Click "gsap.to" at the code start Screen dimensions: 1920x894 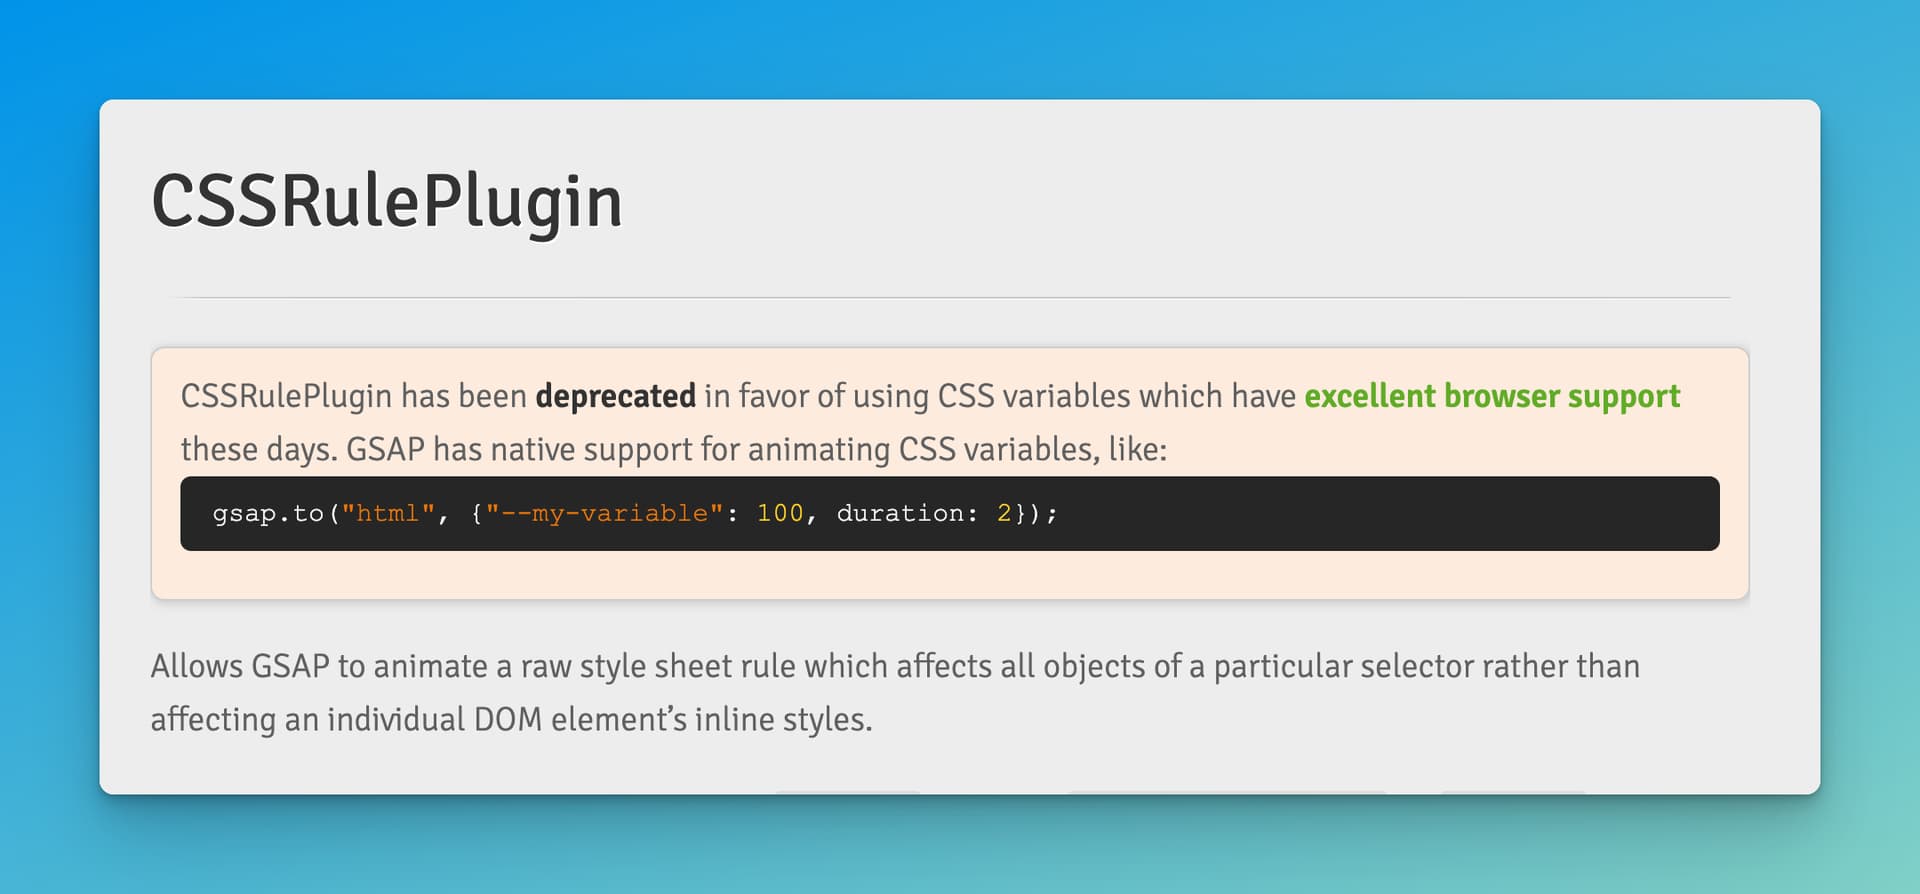click(x=268, y=513)
